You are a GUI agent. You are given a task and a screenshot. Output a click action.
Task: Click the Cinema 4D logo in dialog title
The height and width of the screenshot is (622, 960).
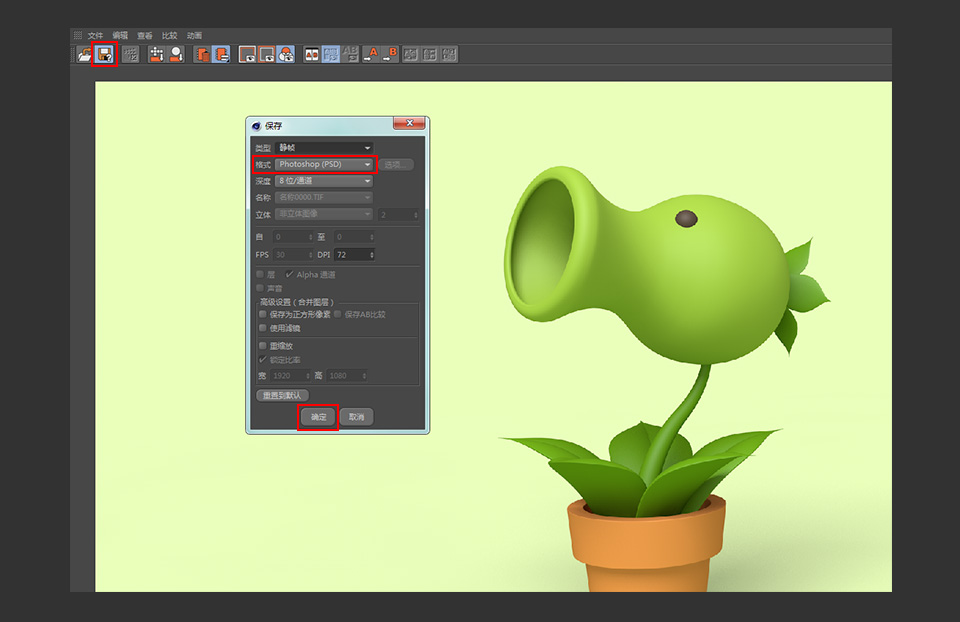point(257,126)
